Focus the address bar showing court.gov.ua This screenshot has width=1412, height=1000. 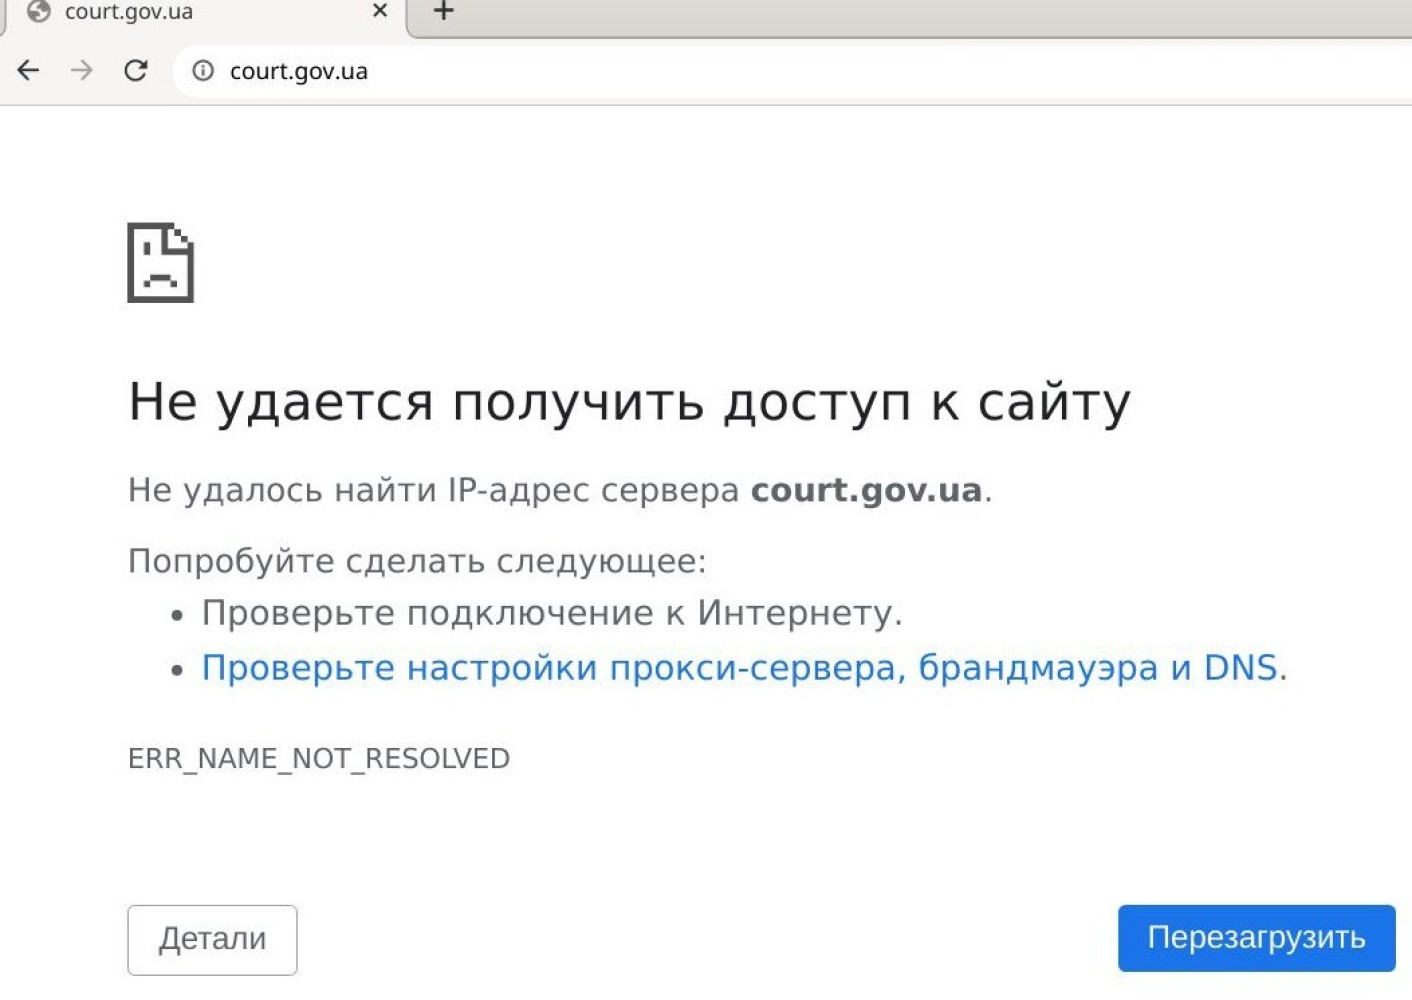tap(700, 71)
